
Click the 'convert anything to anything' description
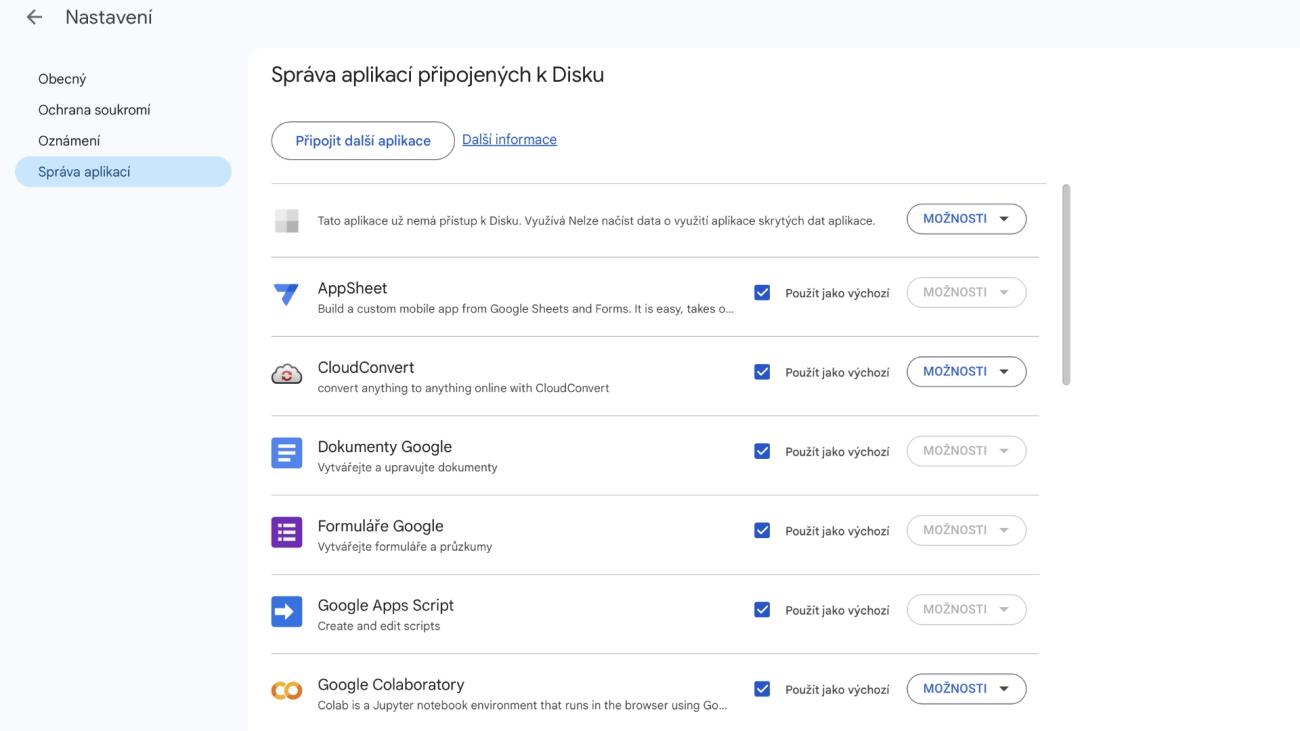click(x=463, y=388)
